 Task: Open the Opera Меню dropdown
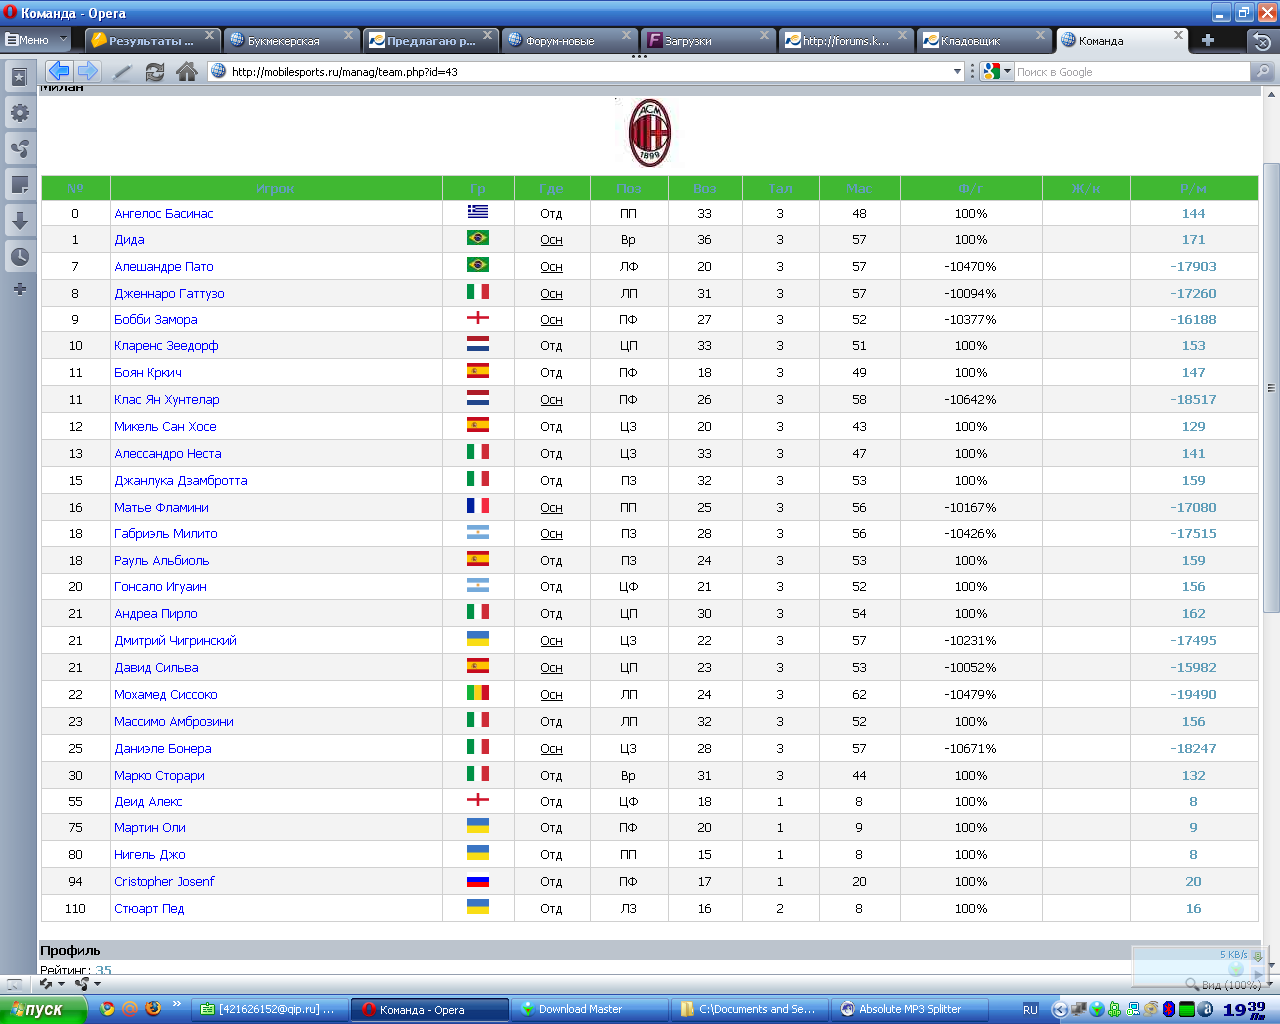point(36,40)
